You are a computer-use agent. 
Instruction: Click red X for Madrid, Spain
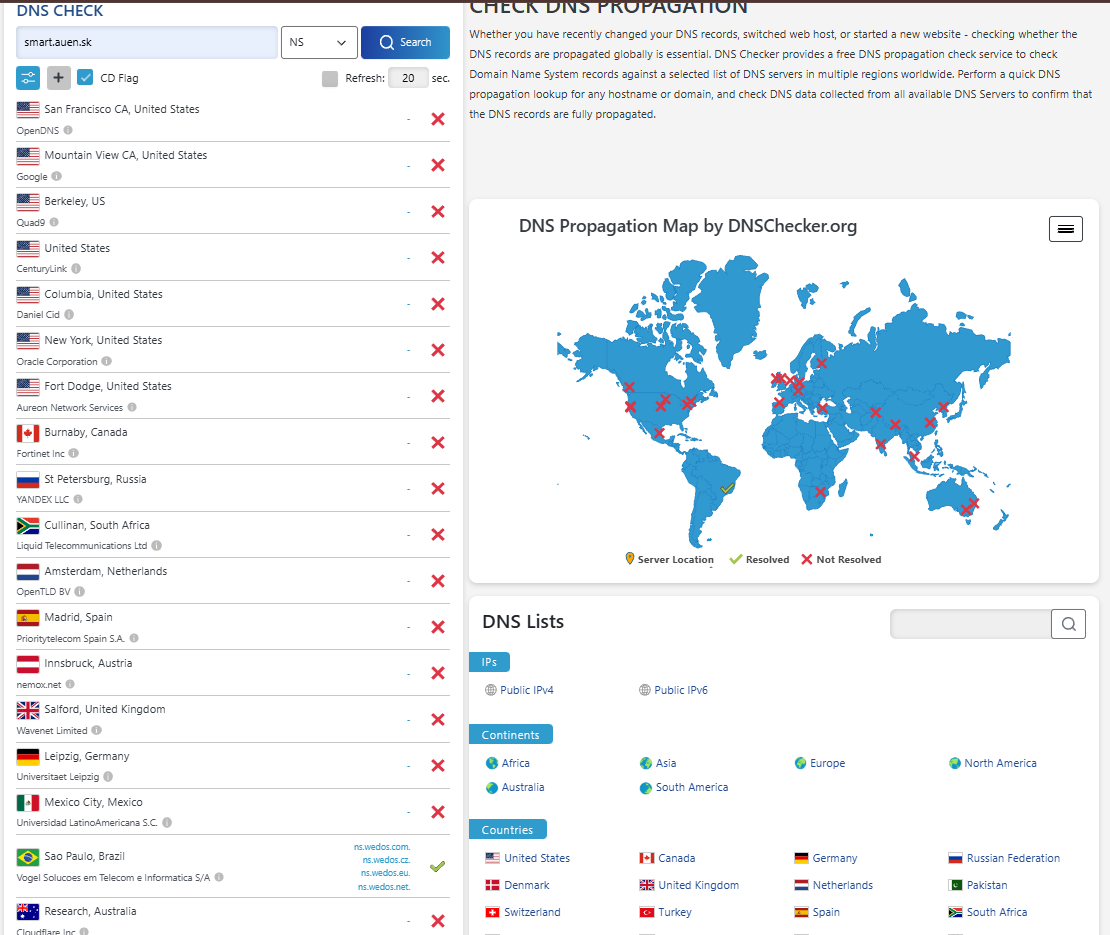(x=437, y=627)
